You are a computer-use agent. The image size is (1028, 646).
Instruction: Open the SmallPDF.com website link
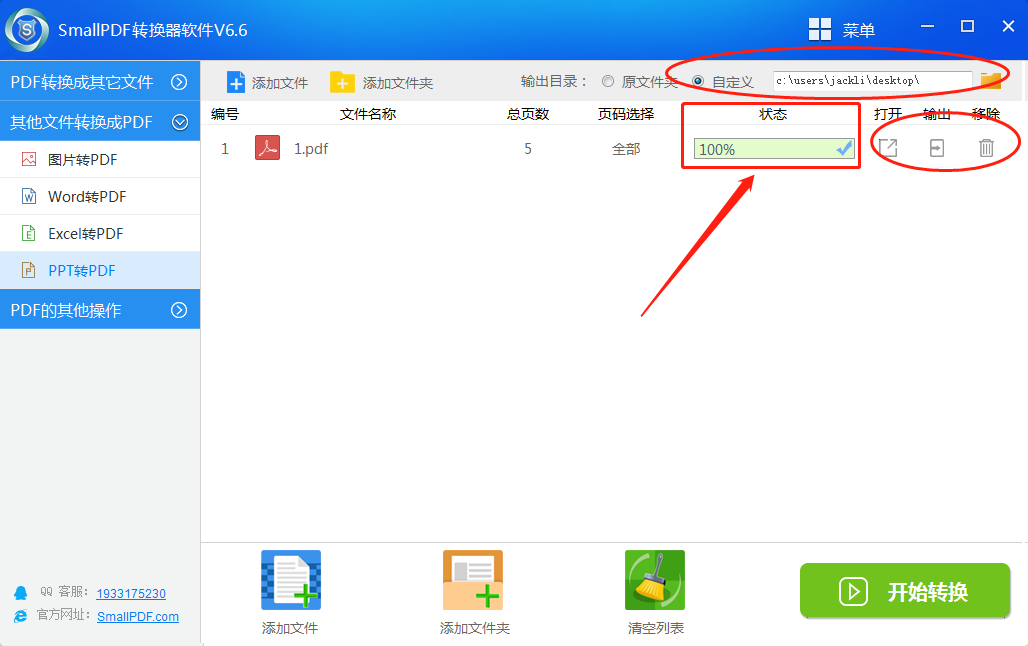(138, 617)
